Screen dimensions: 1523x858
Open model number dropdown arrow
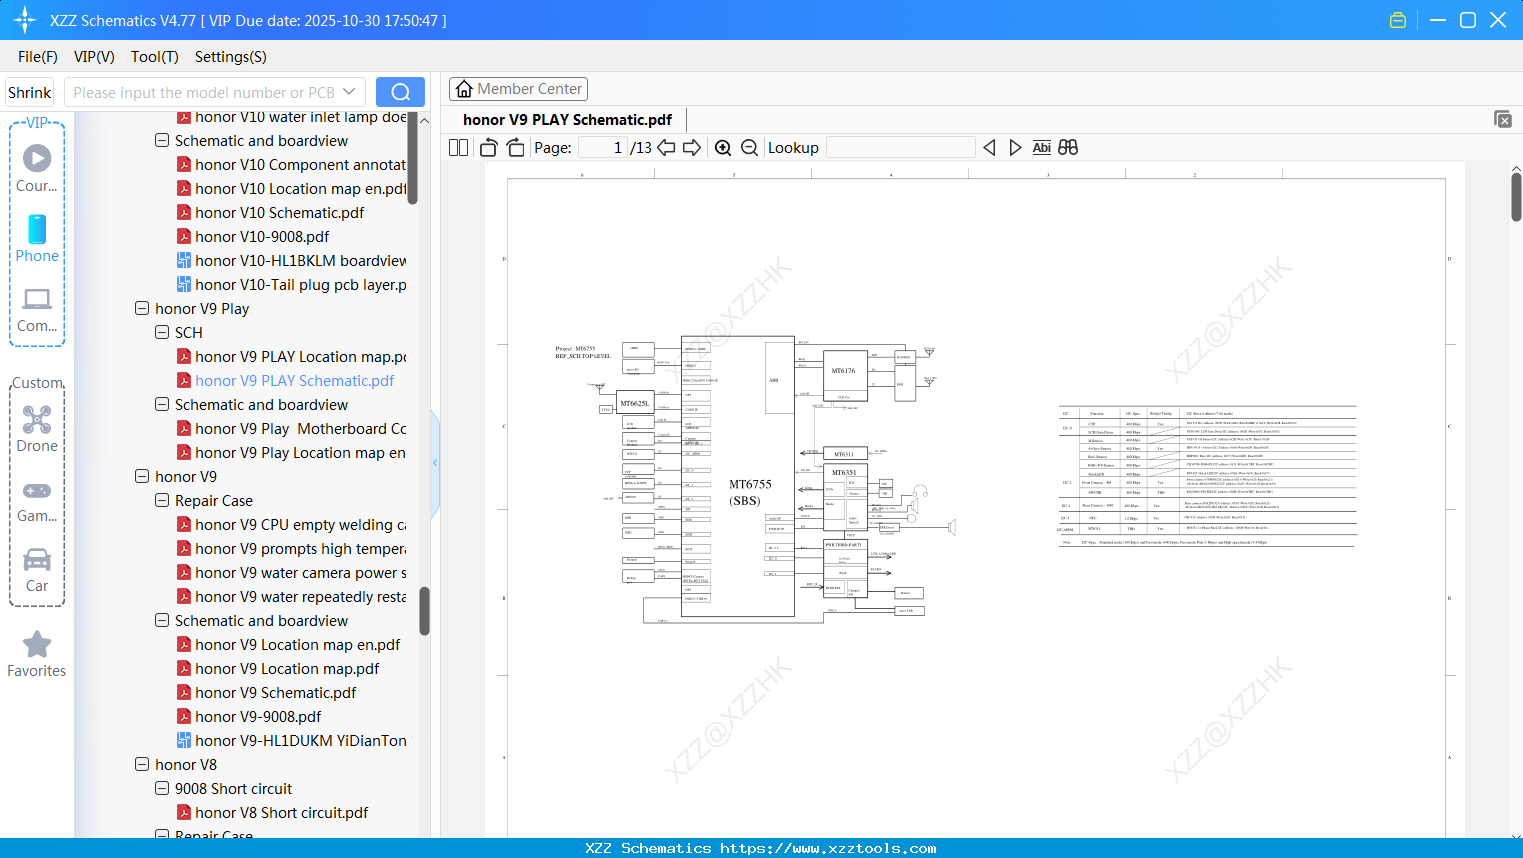click(349, 92)
